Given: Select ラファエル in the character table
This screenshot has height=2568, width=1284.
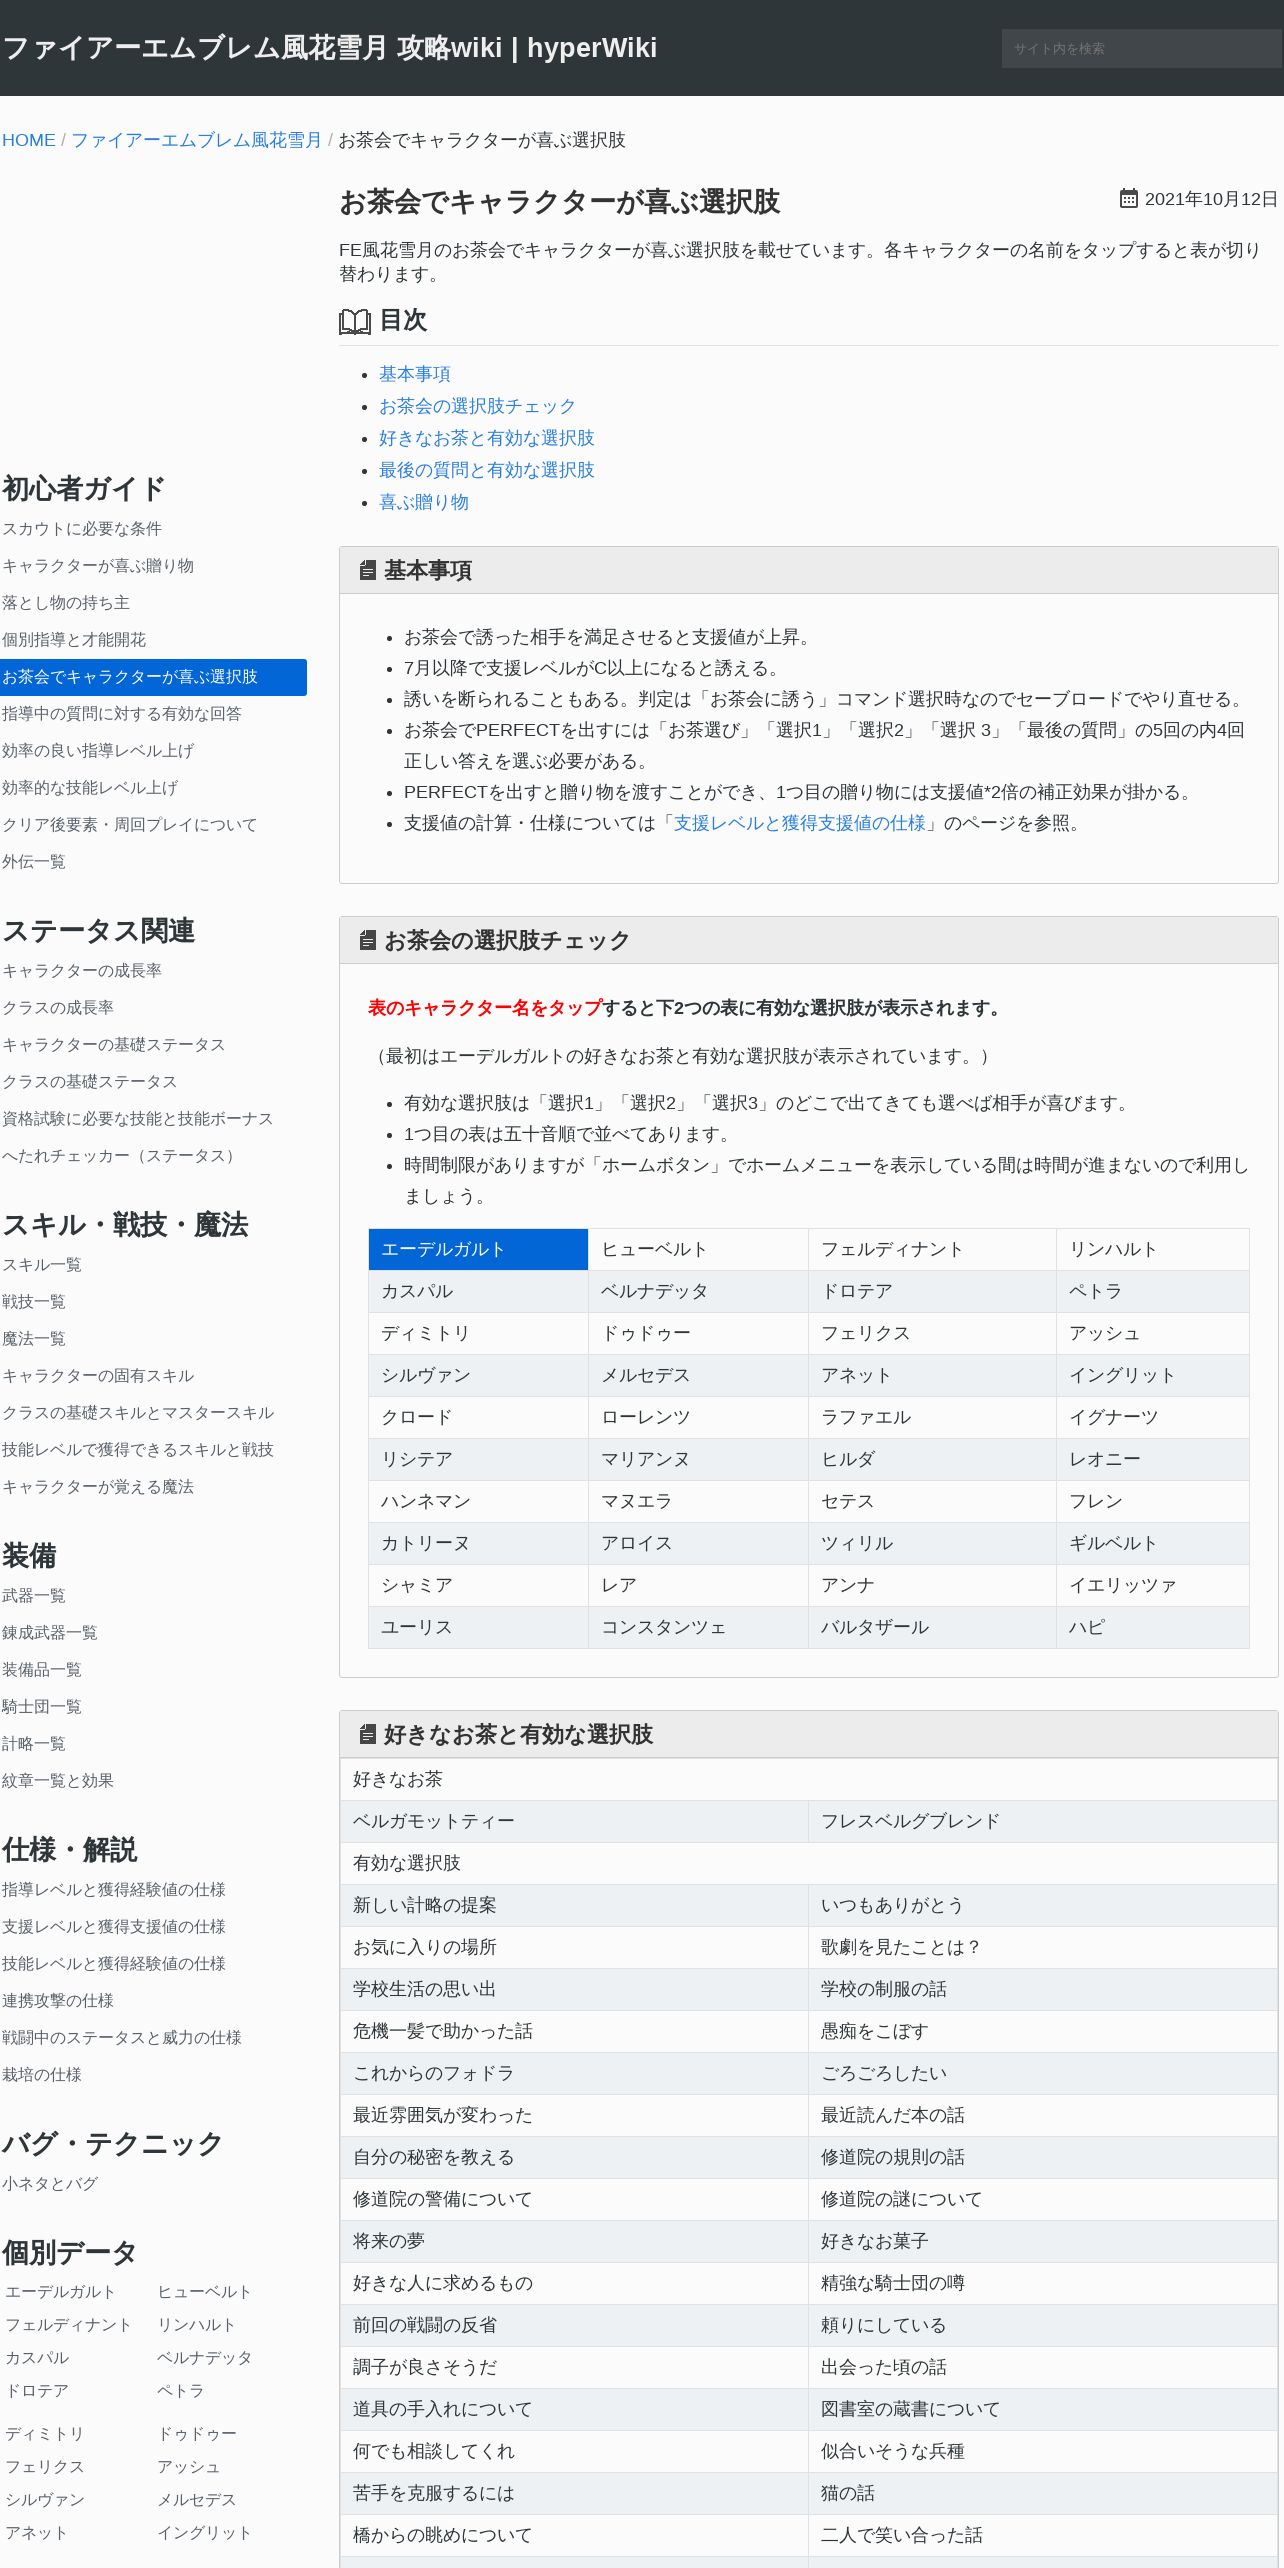Looking at the screenshot, I should pyautogui.click(x=932, y=1418).
